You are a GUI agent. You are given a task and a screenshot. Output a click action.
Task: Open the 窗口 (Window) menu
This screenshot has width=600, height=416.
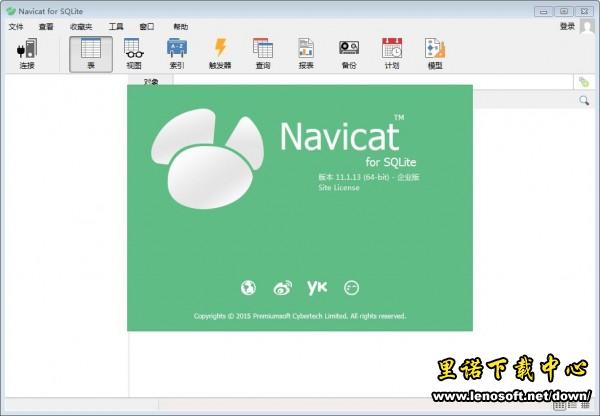coord(147,26)
